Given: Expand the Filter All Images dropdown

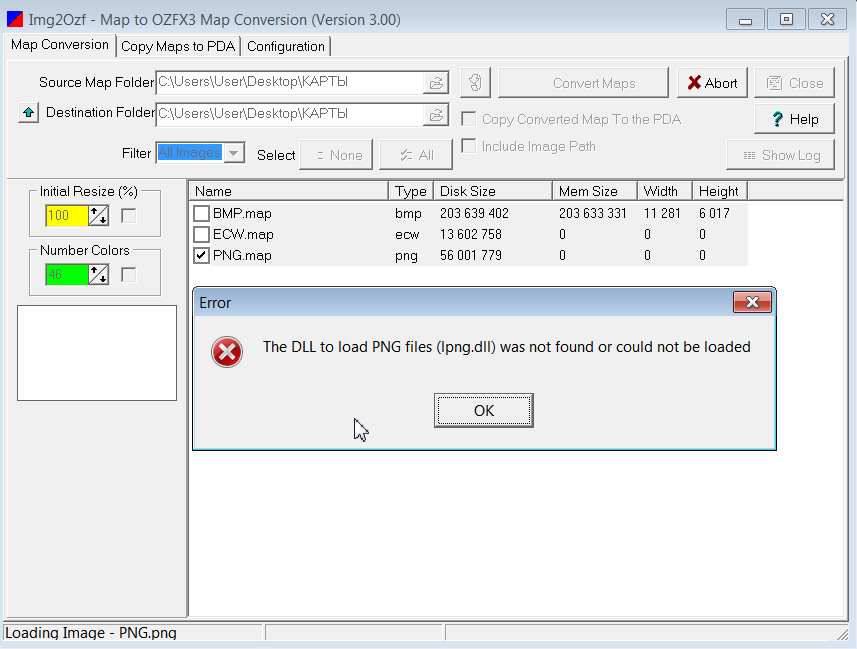Looking at the screenshot, I should point(234,153).
